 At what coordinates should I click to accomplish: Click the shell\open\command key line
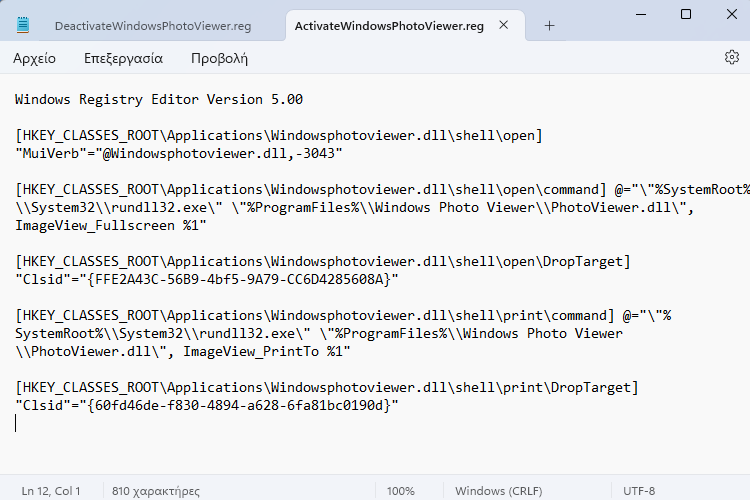382,190
